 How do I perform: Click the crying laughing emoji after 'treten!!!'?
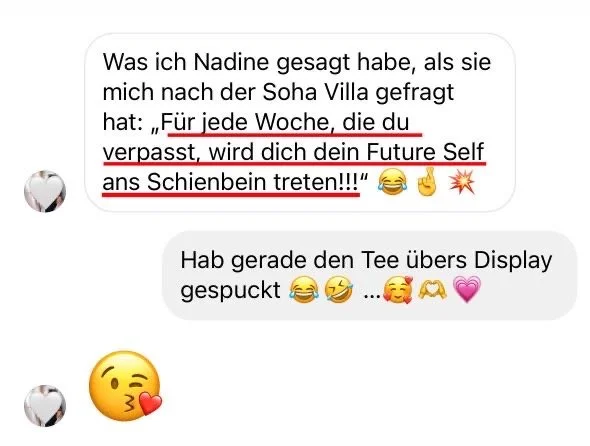click(392, 182)
